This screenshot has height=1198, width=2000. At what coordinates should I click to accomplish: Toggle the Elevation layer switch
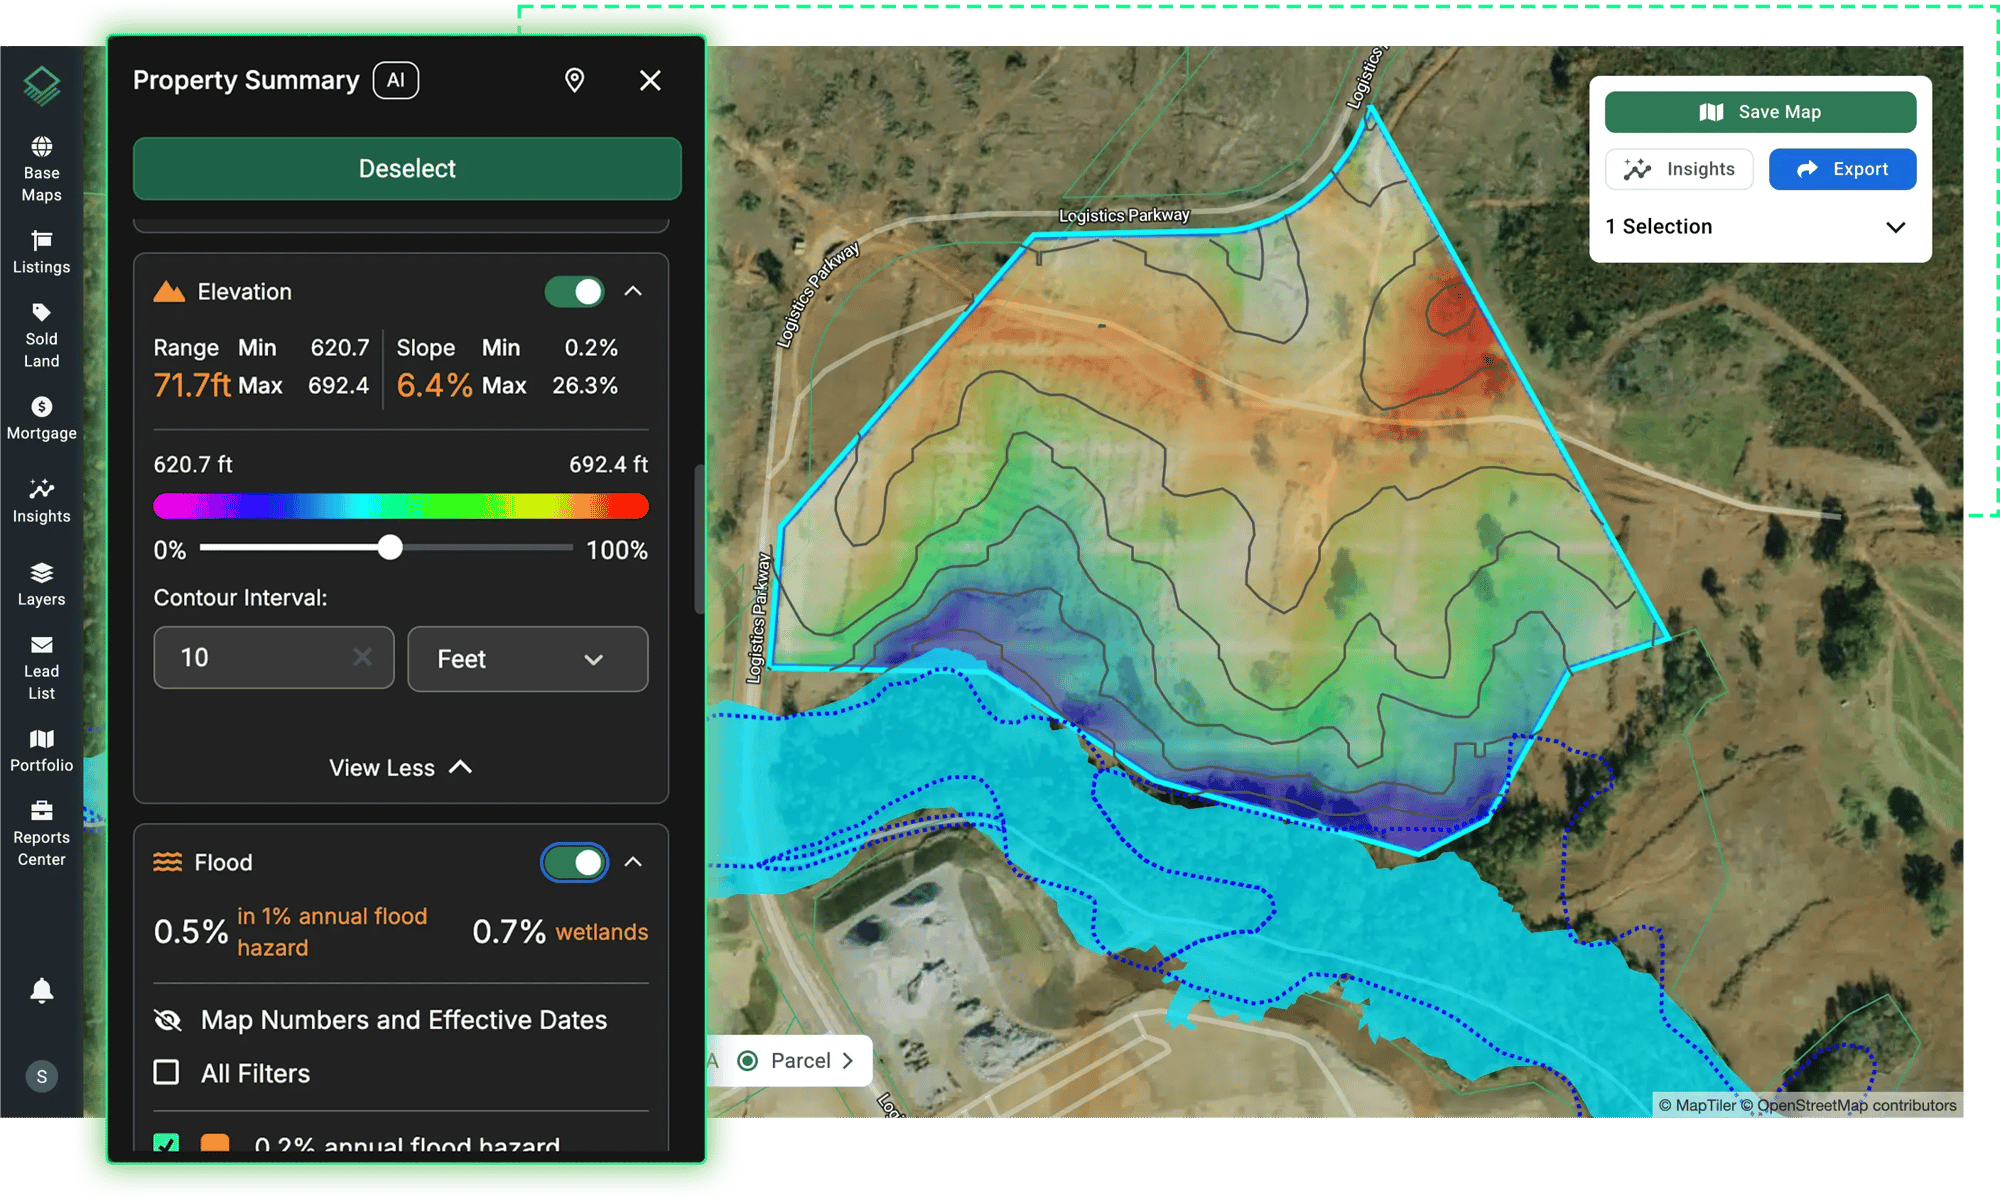(575, 292)
